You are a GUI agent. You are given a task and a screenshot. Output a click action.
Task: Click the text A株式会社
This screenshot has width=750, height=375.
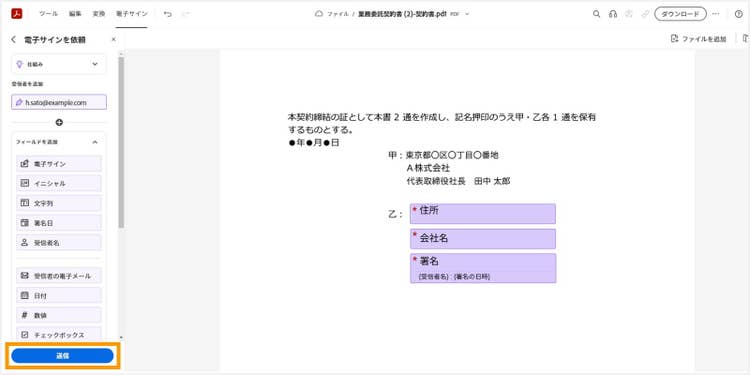coord(428,168)
